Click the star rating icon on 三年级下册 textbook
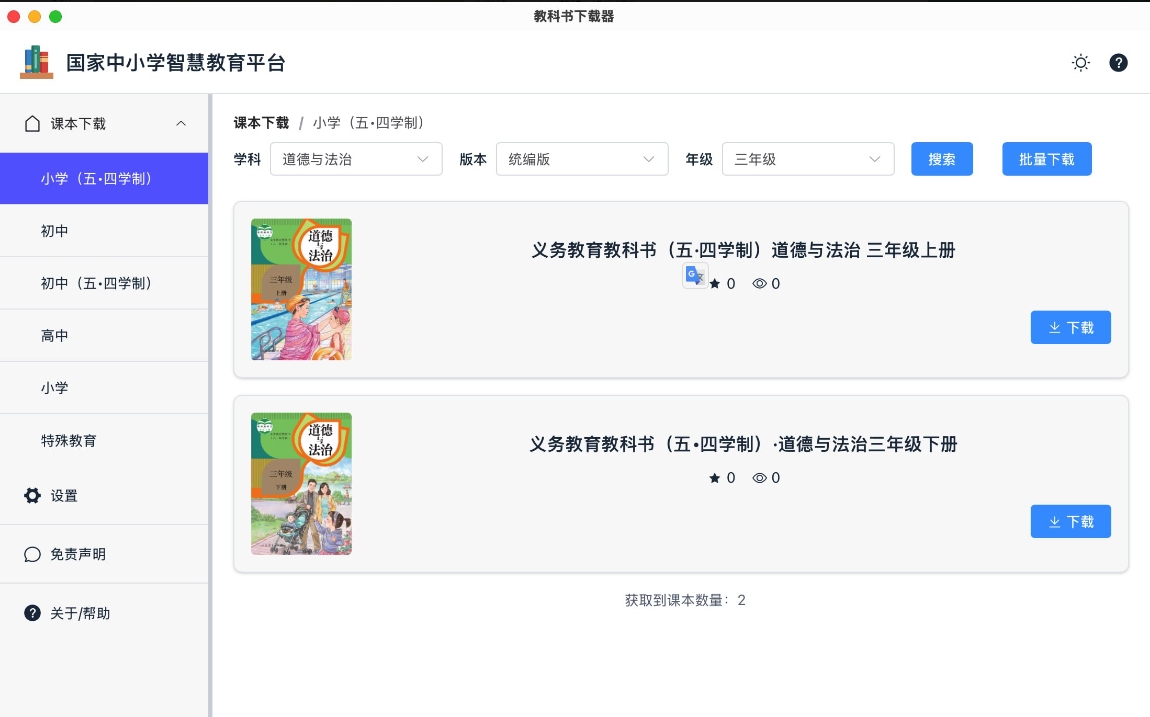 [x=713, y=478]
